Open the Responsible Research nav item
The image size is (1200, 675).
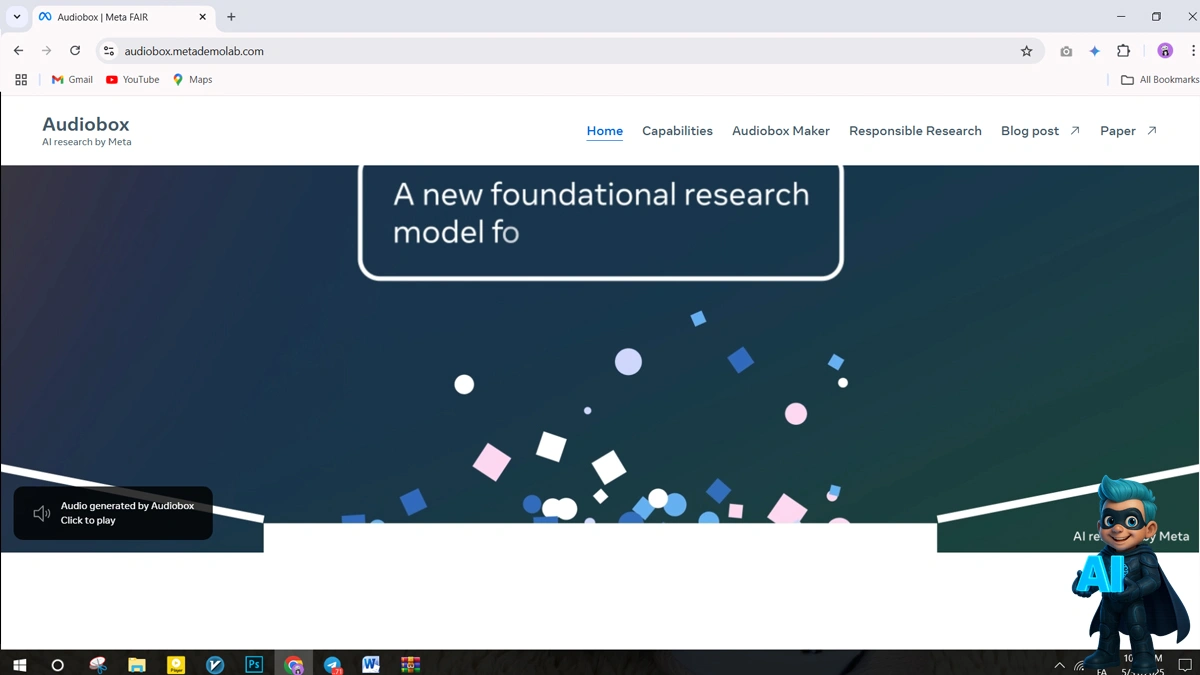(x=915, y=131)
